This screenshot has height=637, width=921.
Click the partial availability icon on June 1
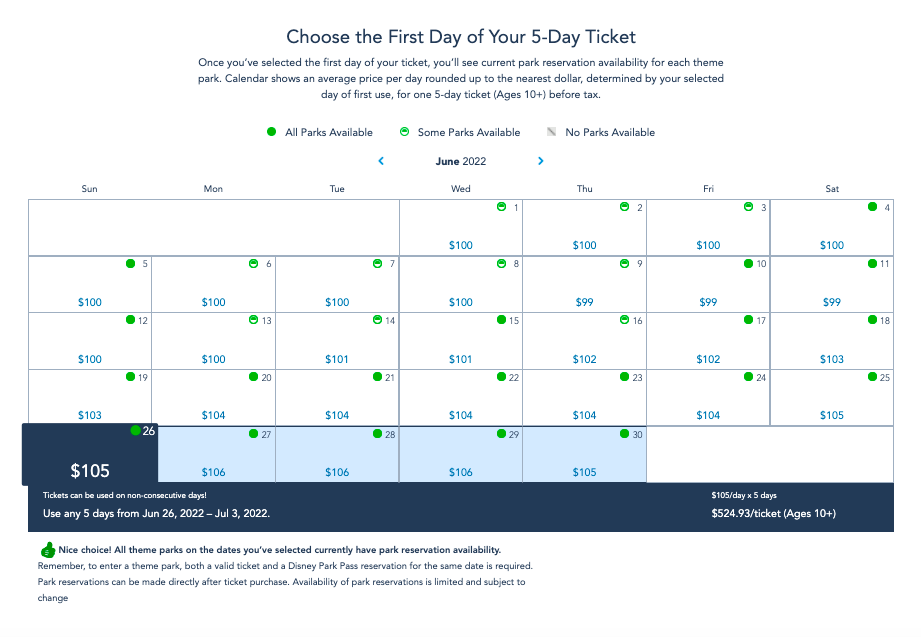pyautogui.click(x=501, y=207)
